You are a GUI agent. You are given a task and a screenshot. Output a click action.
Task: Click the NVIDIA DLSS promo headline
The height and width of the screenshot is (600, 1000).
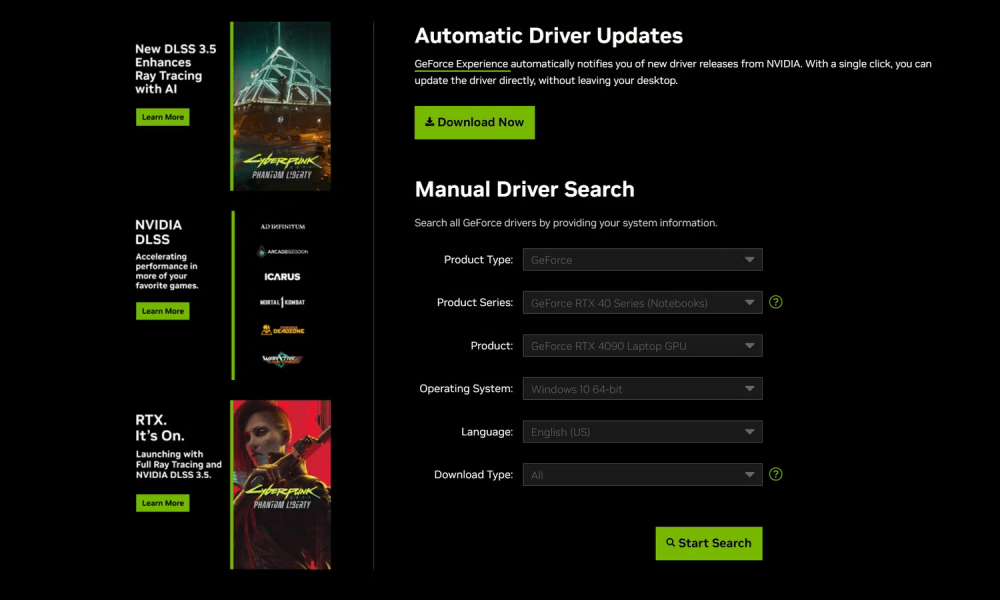[x=158, y=232]
